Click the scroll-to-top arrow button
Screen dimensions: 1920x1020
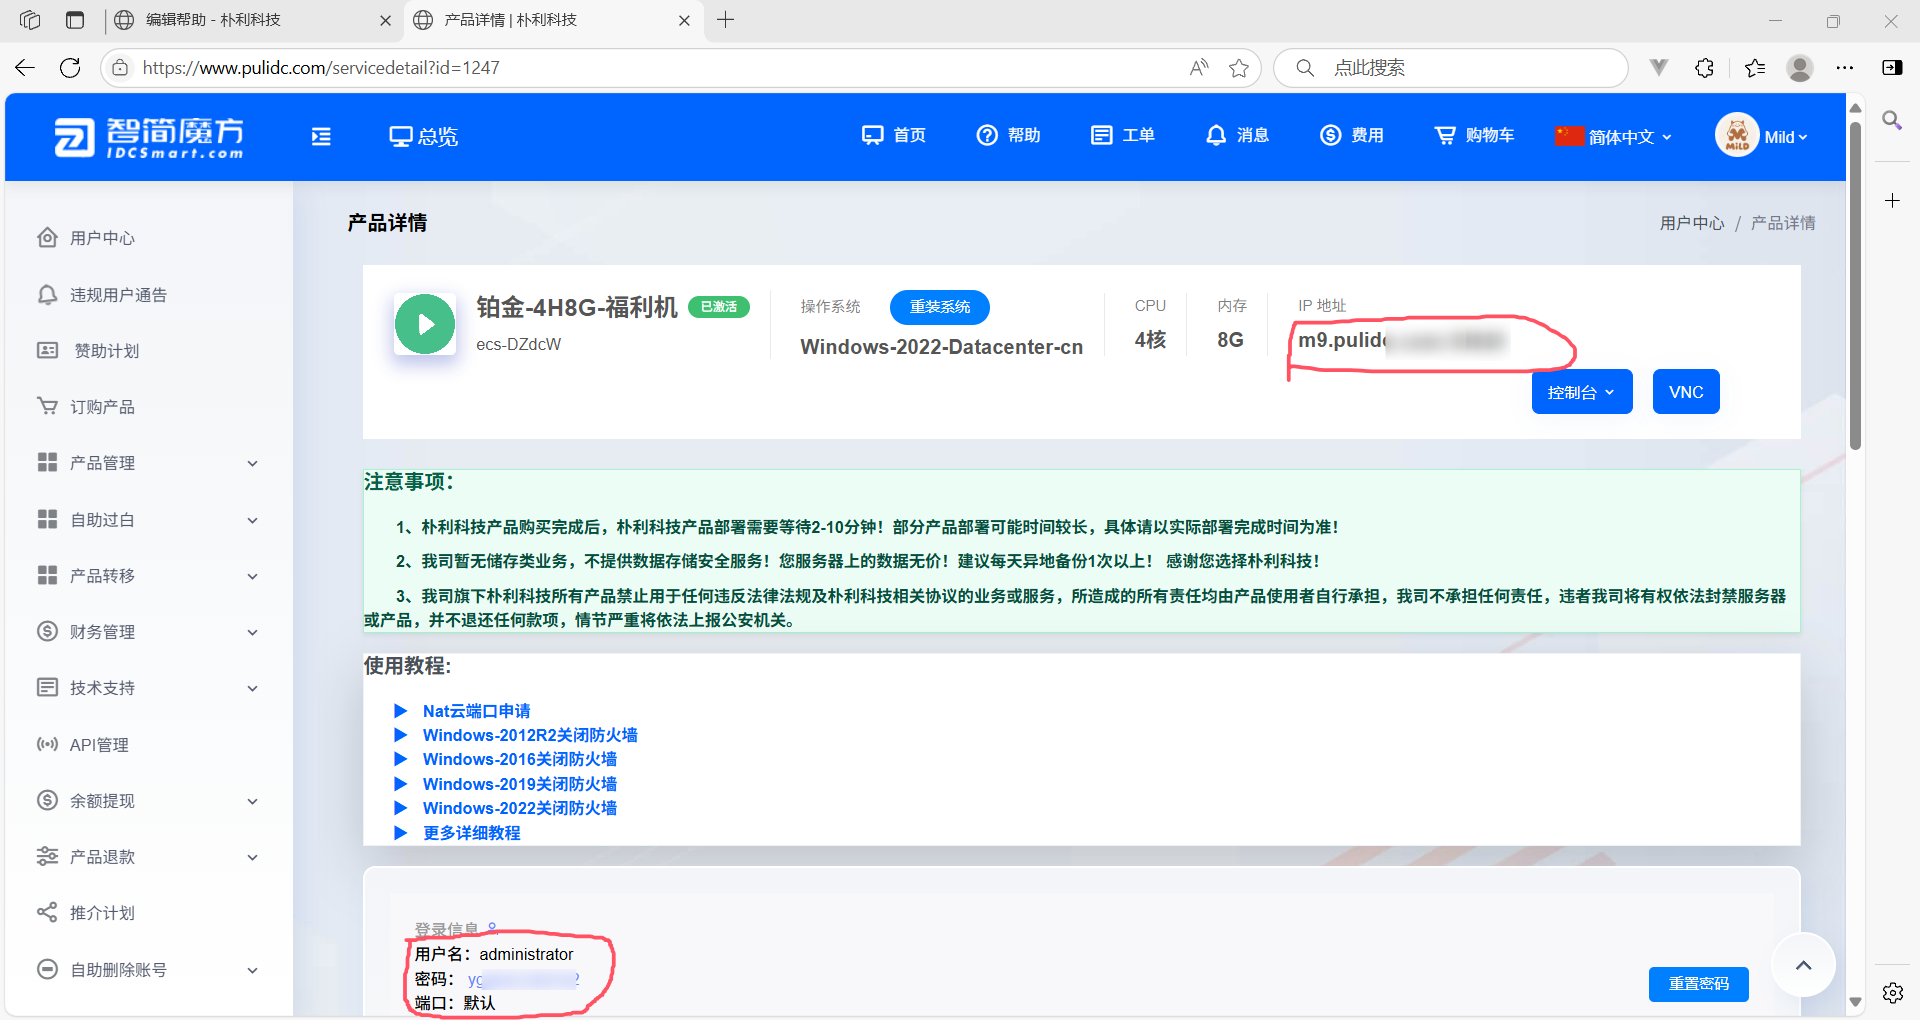pyautogui.click(x=1803, y=965)
